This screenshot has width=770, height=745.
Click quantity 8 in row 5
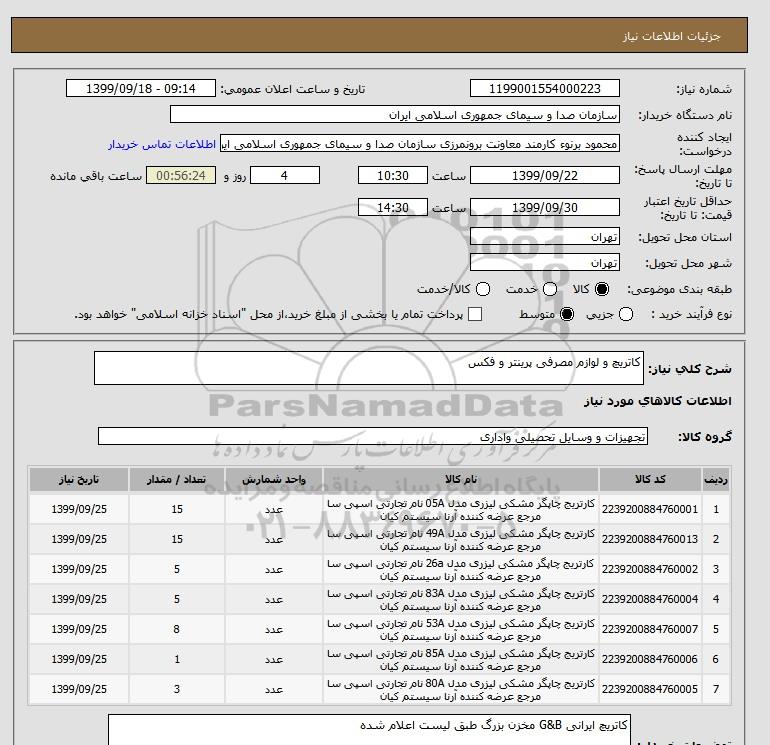pyautogui.click(x=177, y=629)
